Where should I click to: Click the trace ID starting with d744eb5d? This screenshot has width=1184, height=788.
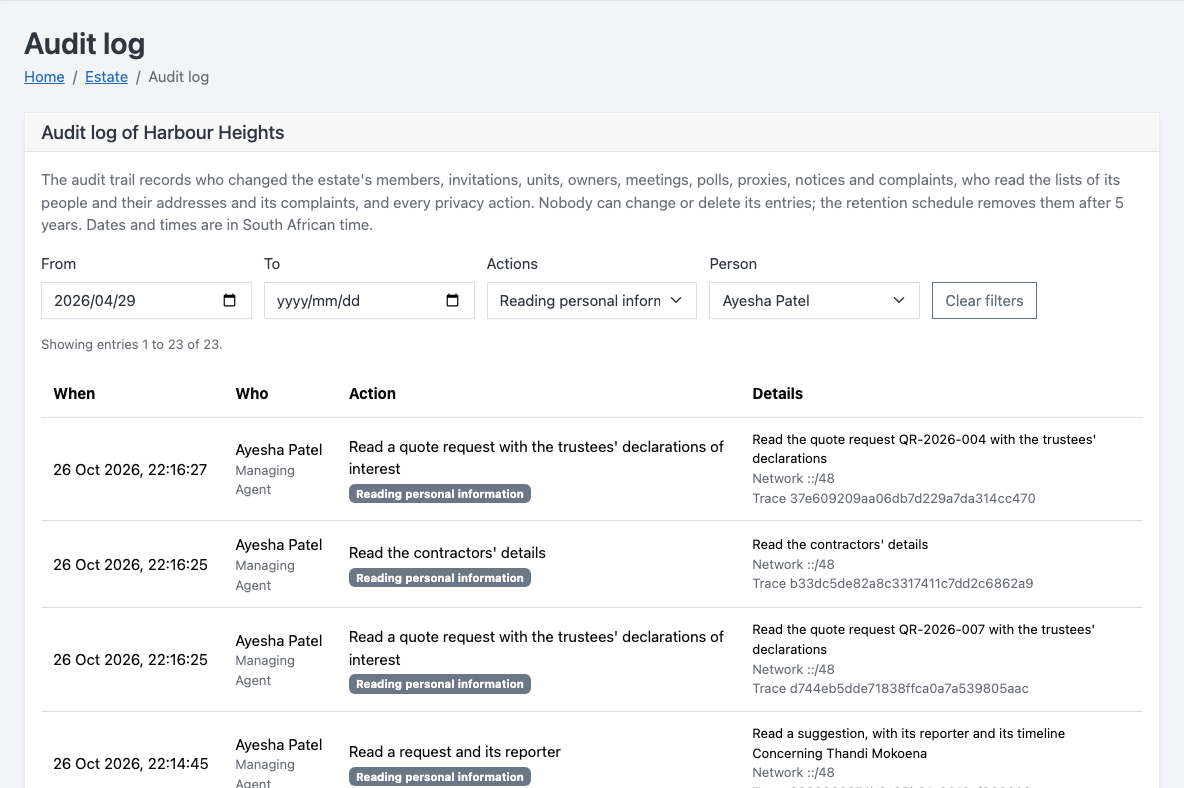click(890, 688)
